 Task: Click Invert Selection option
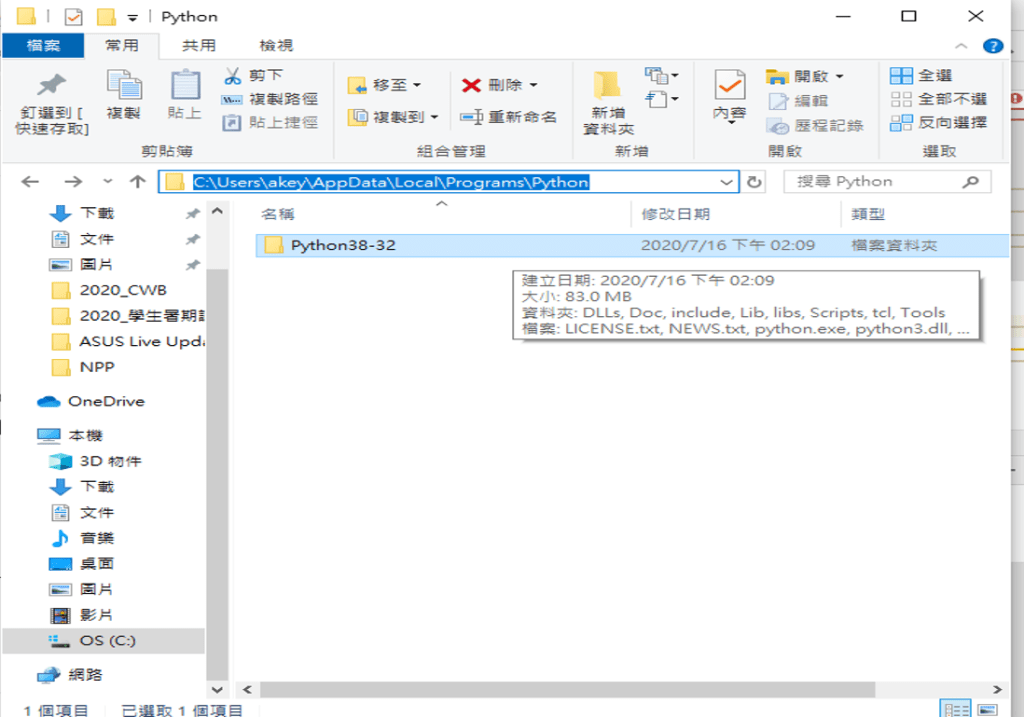click(x=901, y=122)
